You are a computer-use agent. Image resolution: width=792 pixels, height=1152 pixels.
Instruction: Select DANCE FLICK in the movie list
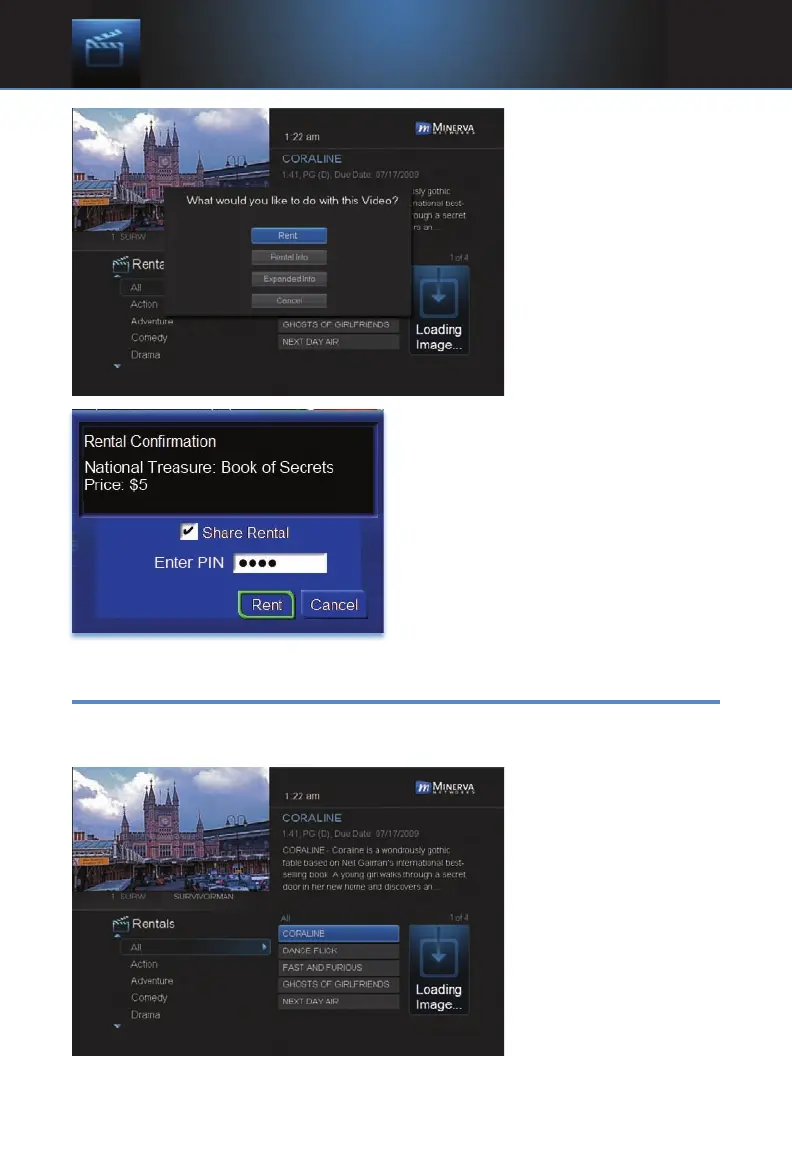(x=339, y=951)
